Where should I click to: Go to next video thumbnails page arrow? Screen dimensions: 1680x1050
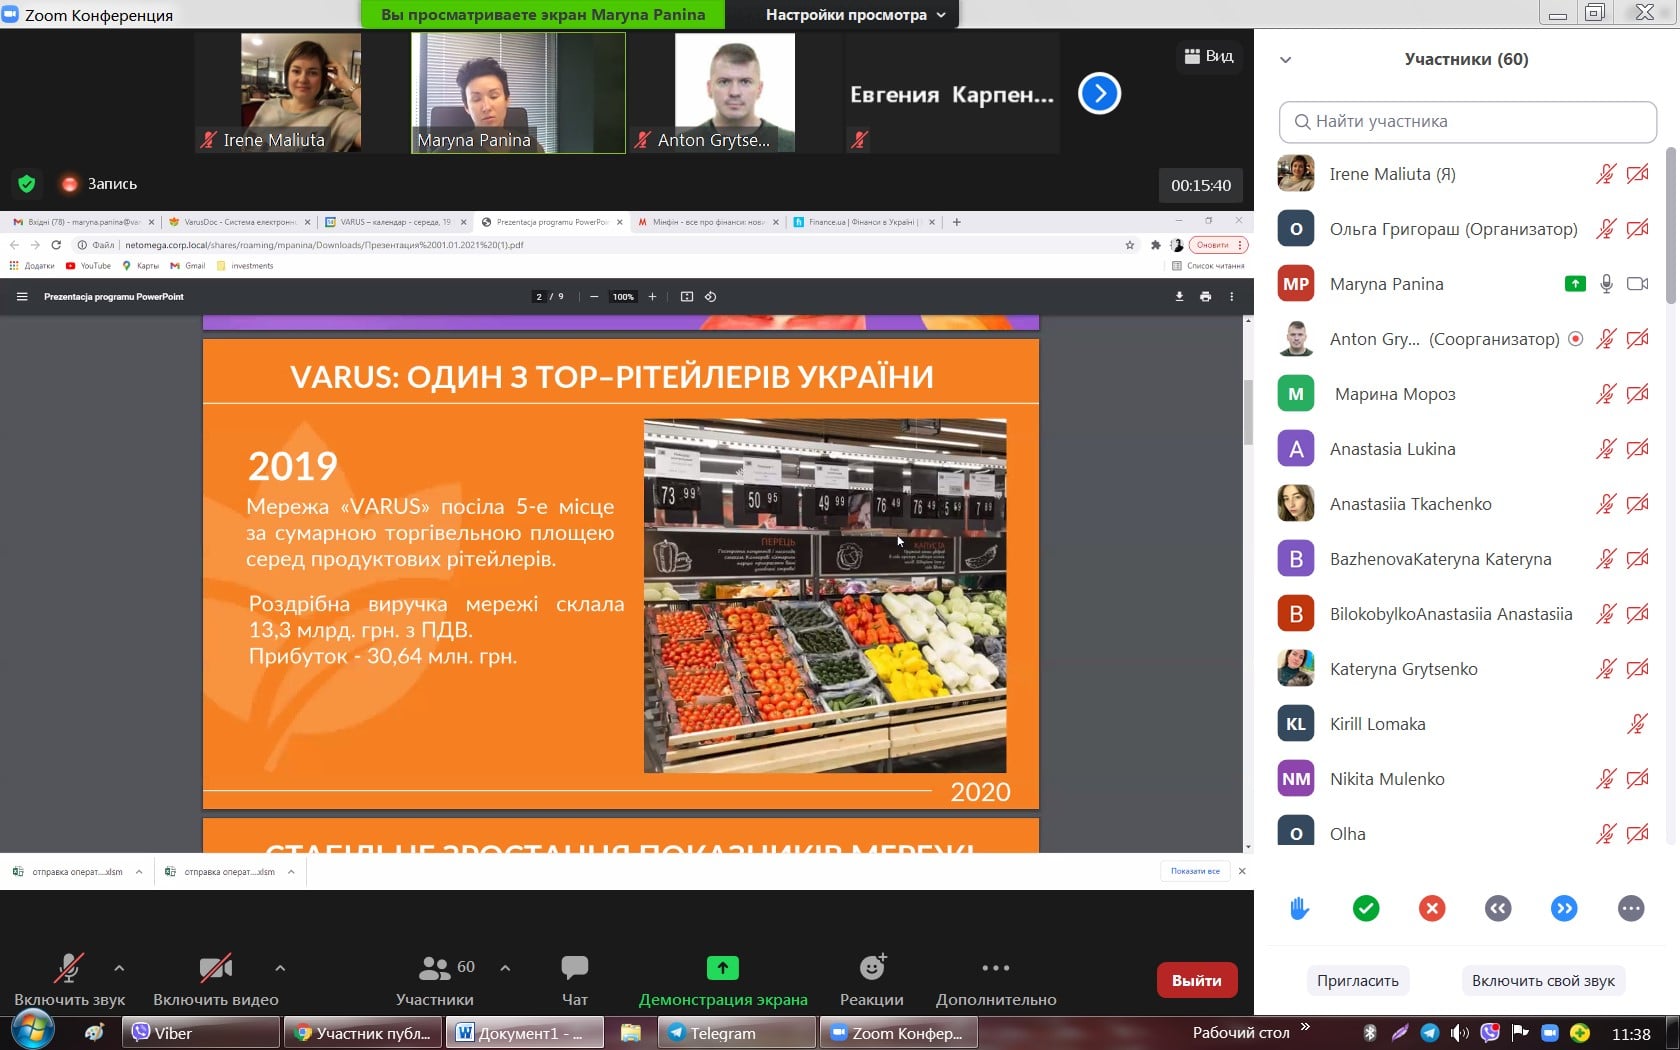tap(1099, 94)
